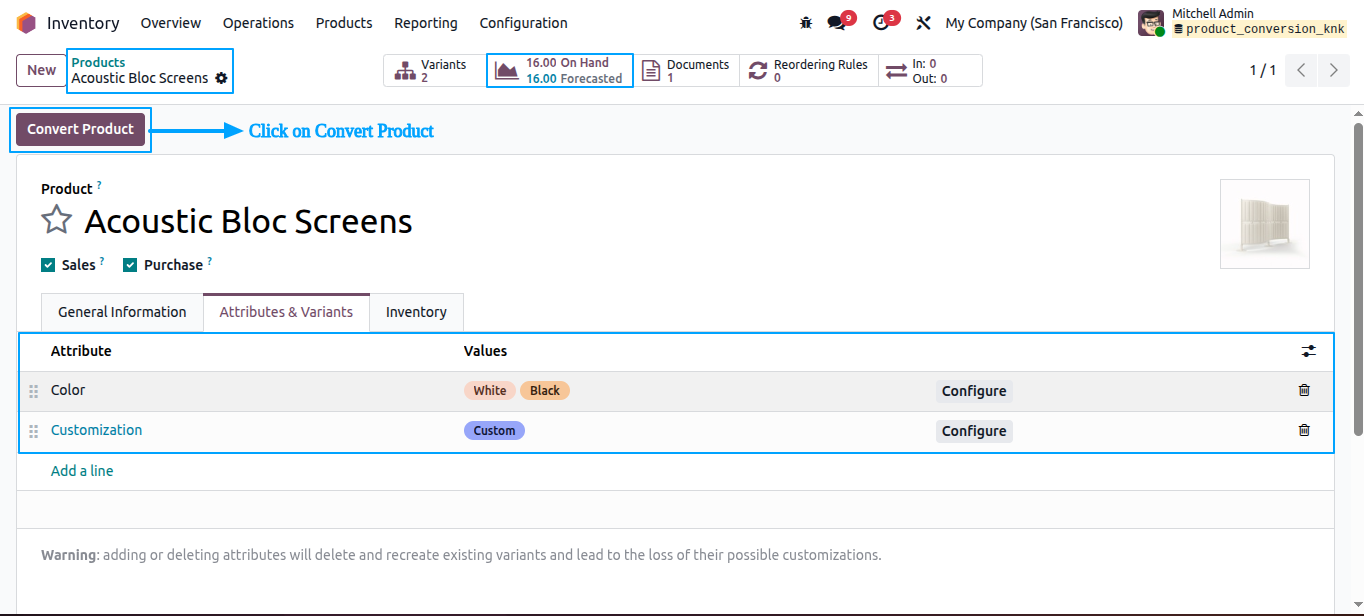Click the Color attribute cell
The height and width of the screenshot is (616, 1364).
click(68, 390)
